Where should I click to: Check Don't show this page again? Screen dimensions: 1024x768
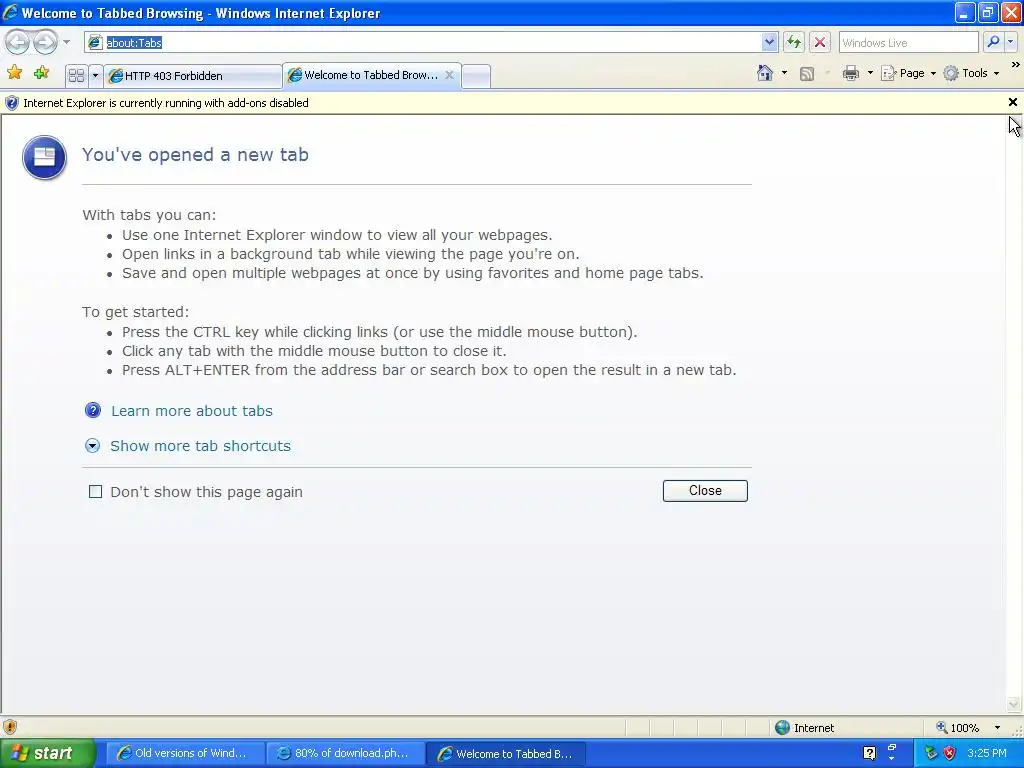tap(95, 492)
